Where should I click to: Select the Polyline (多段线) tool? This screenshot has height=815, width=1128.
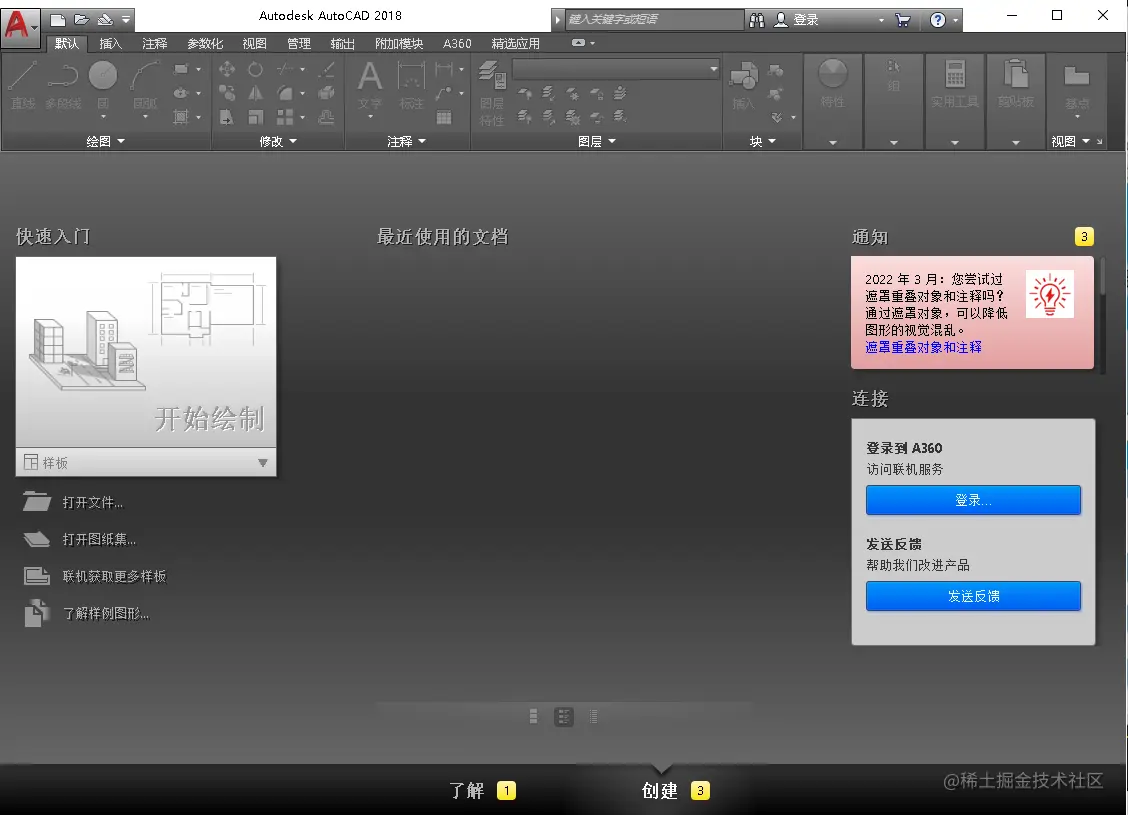coord(63,85)
